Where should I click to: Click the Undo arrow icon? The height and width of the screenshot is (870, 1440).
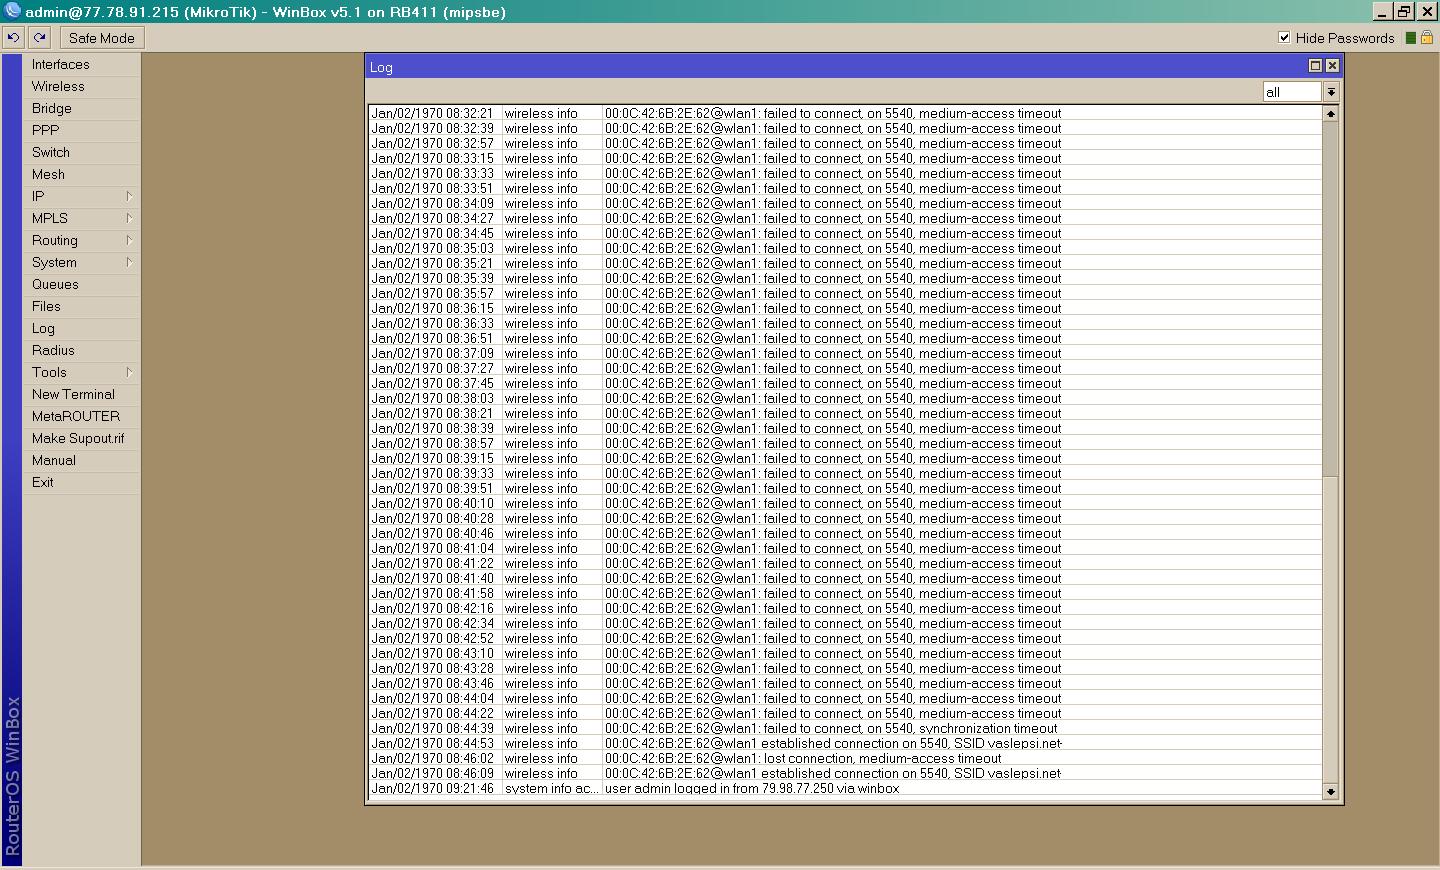(13, 37)
